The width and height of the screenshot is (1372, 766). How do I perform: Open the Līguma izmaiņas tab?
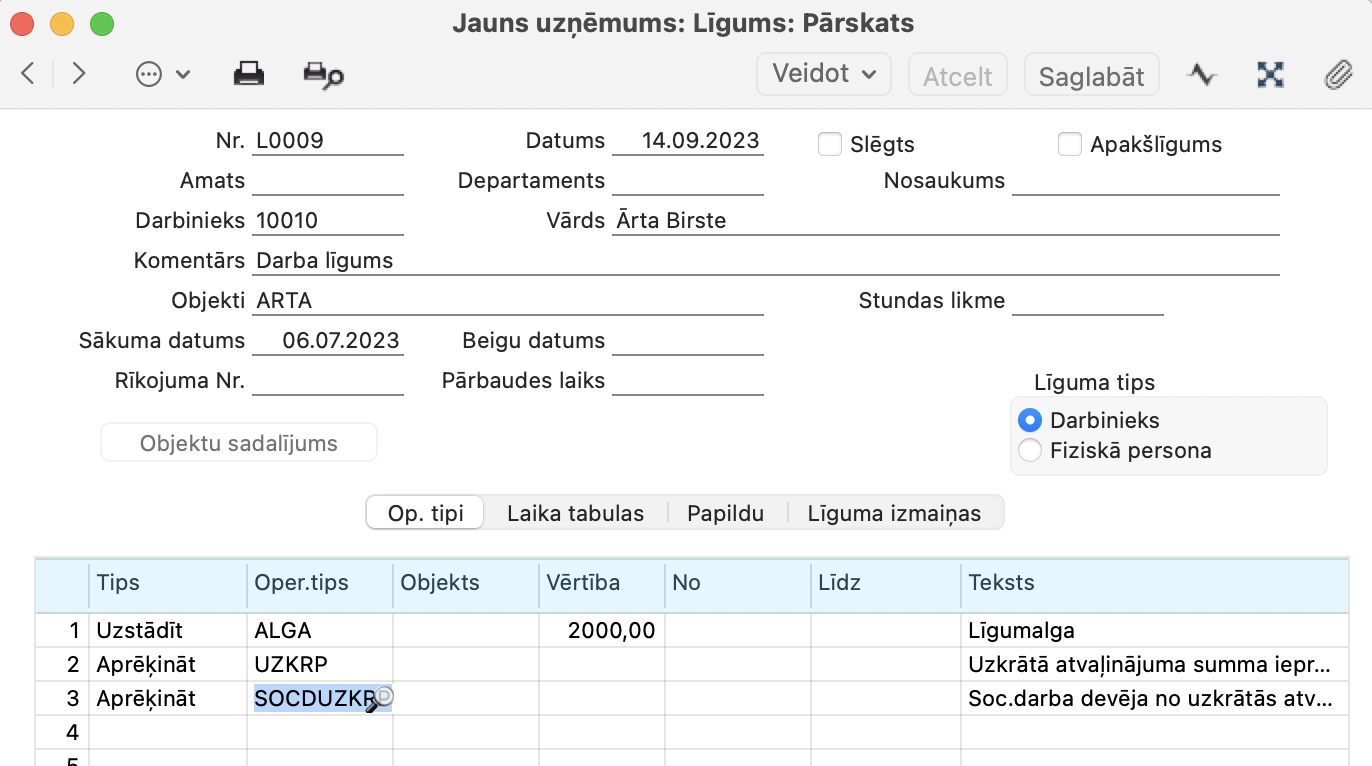(x=894, y=514)
